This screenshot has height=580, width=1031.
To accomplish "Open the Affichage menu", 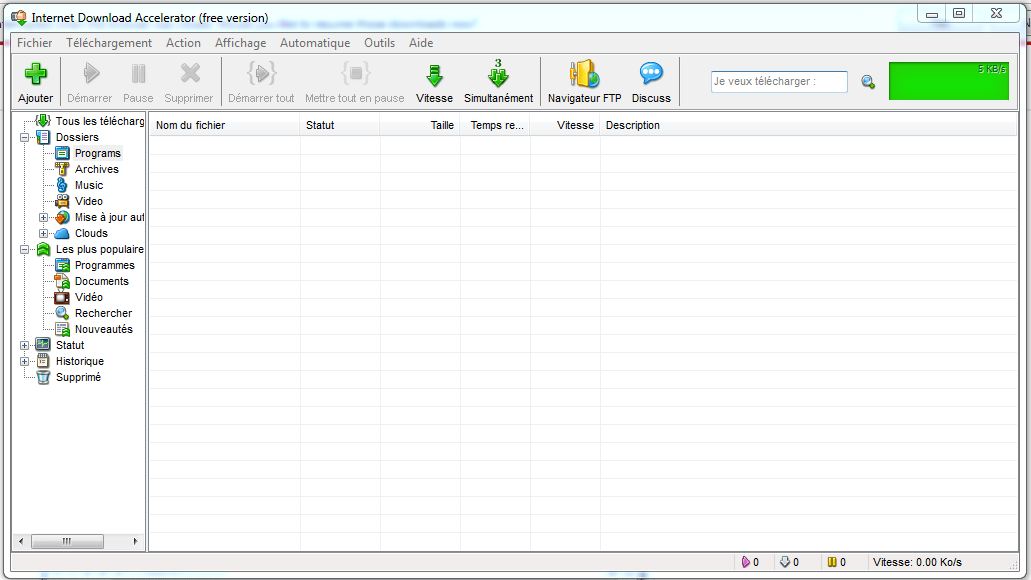I will [241, 43].
